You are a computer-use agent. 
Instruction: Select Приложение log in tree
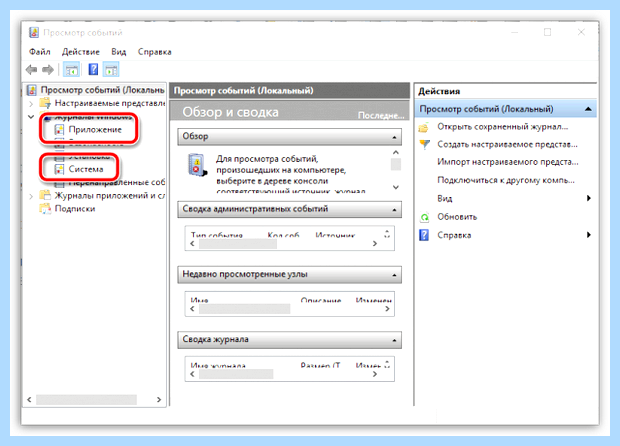(95, 130)
